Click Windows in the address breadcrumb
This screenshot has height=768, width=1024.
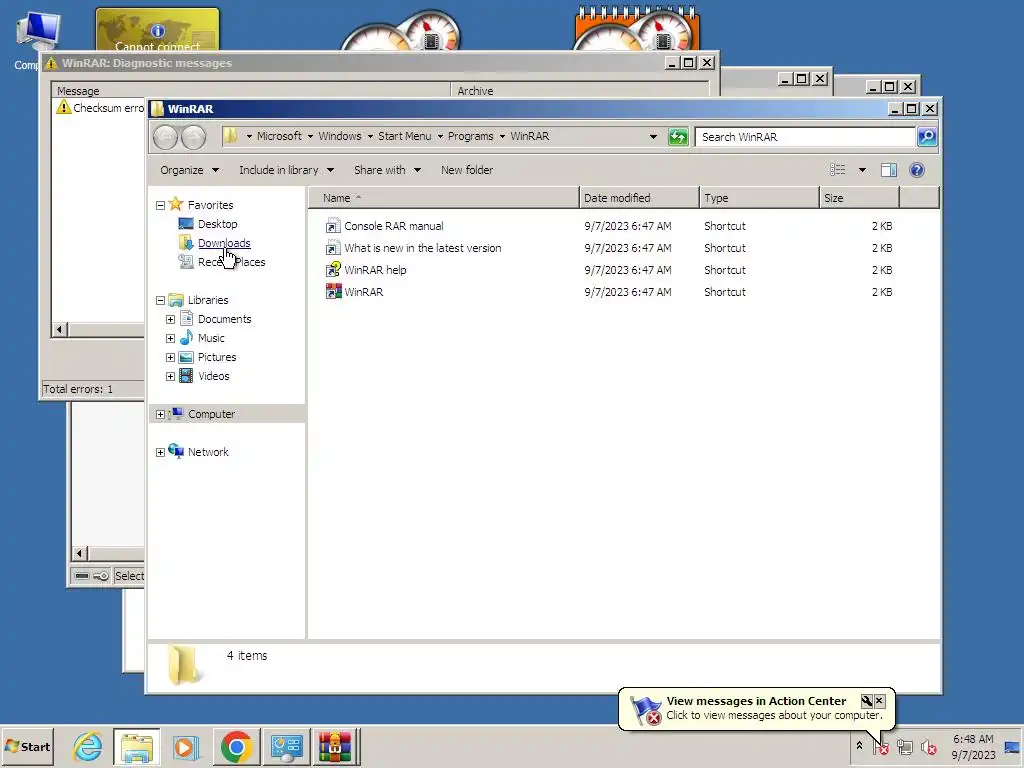click(340, 136)
